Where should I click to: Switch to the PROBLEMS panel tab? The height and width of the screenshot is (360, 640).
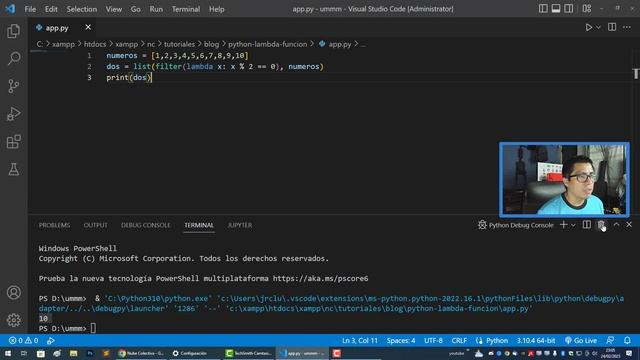pyautogui.click(x=54, y=225)
